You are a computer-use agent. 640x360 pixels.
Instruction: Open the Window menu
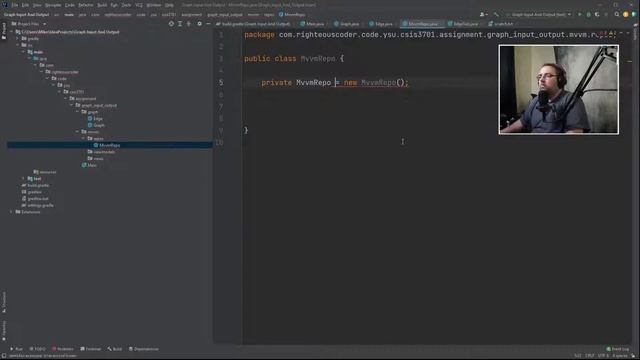coord(154,5)
